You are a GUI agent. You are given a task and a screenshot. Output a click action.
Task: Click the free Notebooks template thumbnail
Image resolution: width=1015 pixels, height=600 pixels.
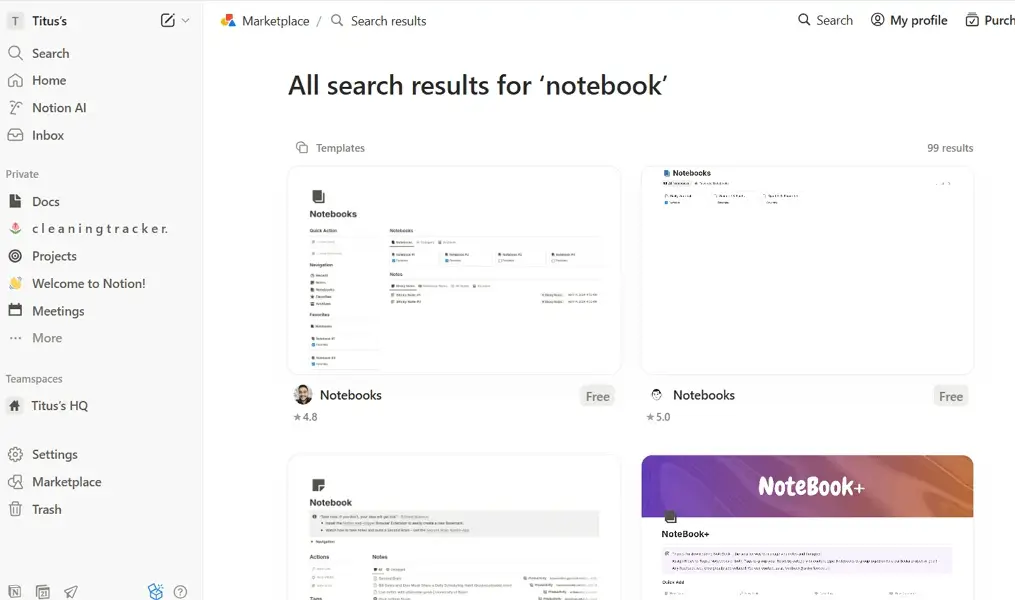point(454,270)
